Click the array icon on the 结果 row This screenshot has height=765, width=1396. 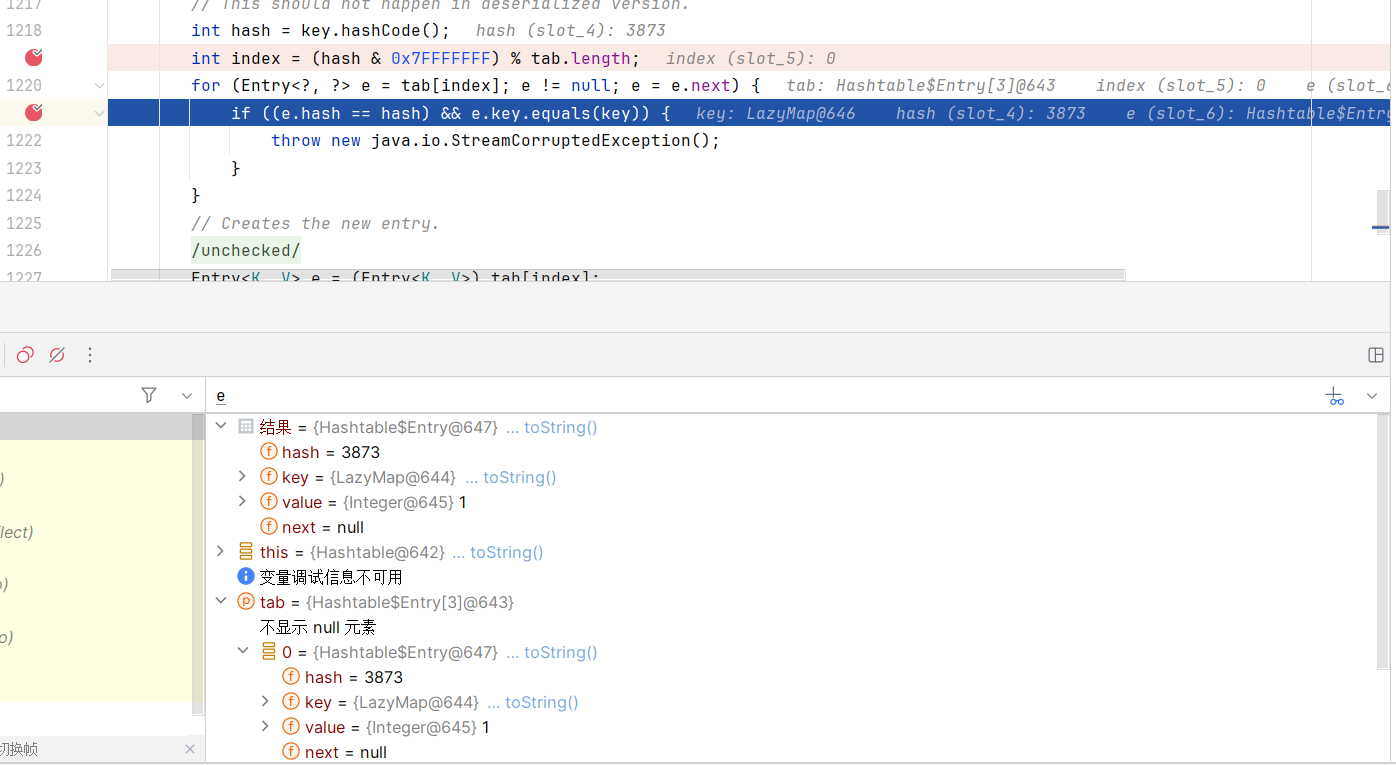(x=246, y=426)
